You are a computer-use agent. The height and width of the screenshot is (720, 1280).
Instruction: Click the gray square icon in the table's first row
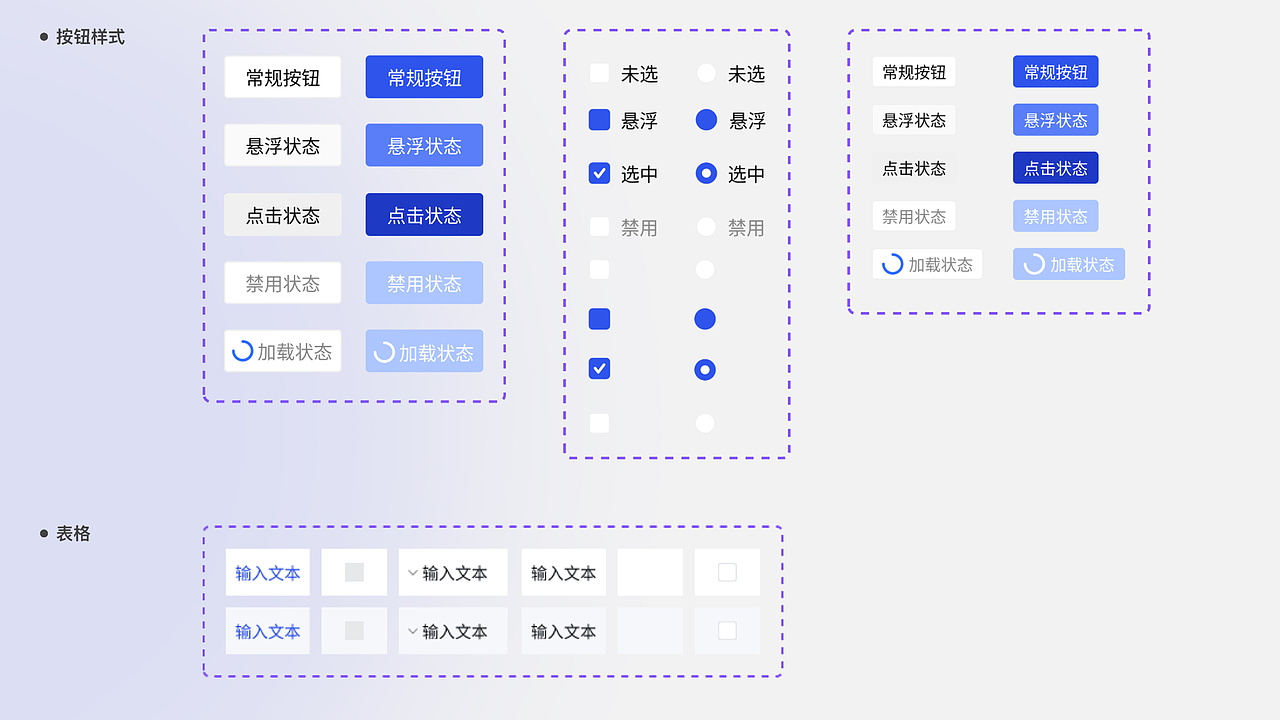pos(354,571)
